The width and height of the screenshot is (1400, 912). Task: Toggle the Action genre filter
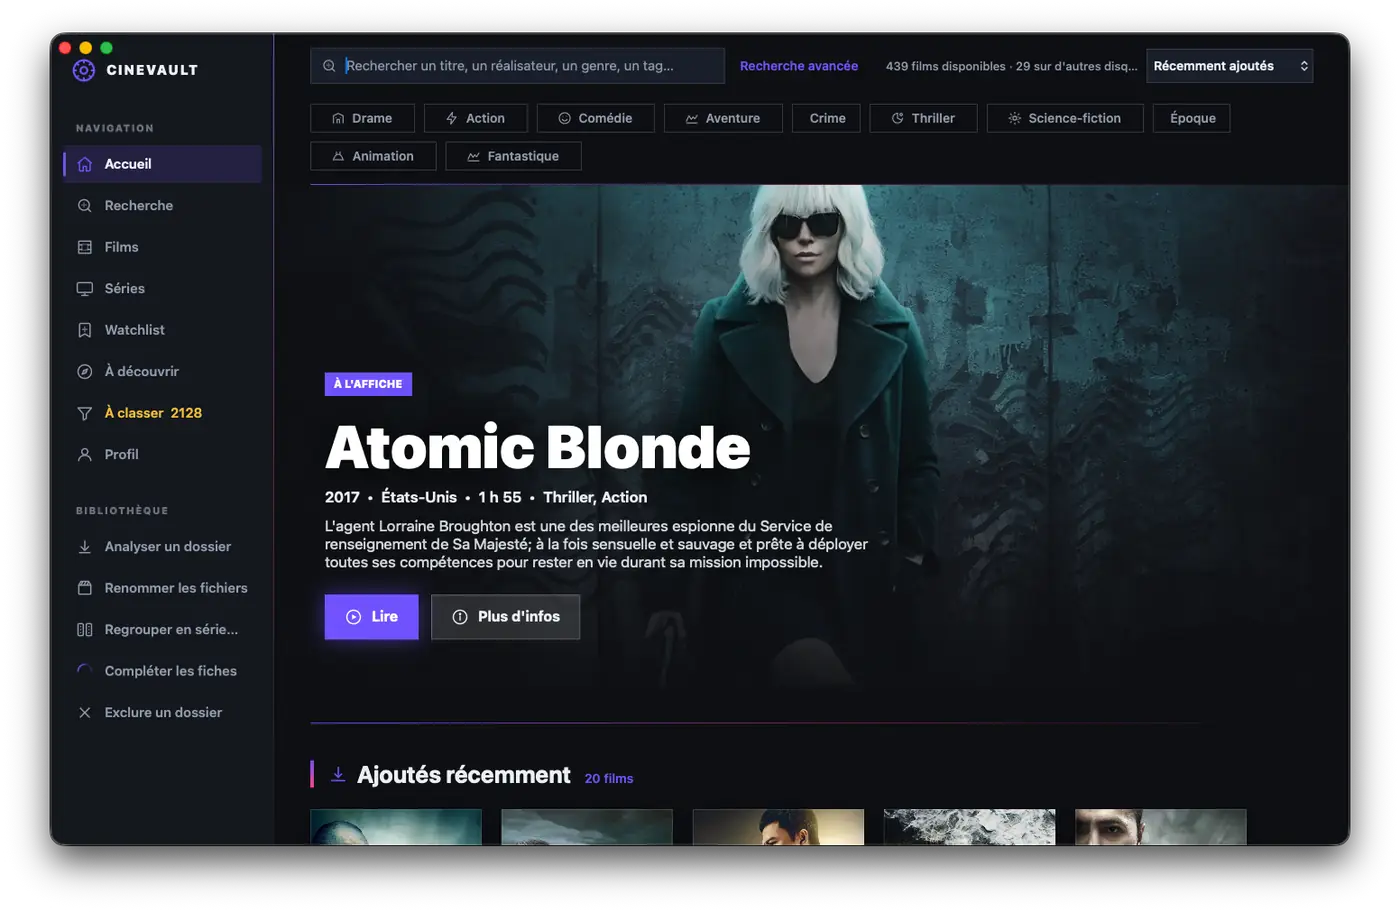click(475, 118)
